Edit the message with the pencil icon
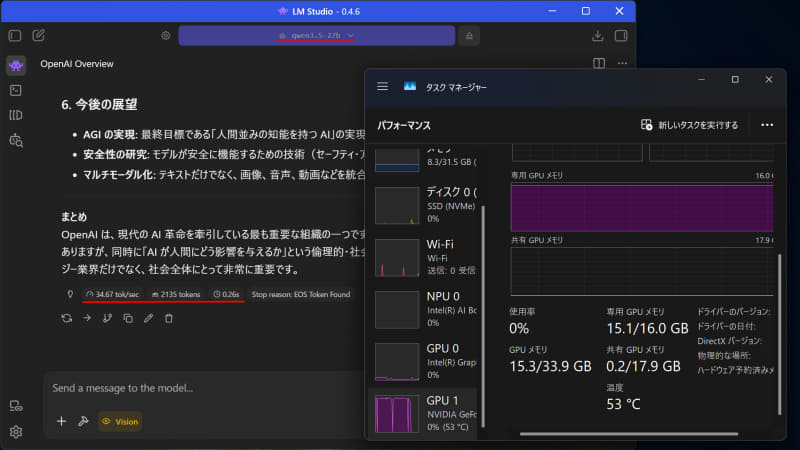 coord(148,318)
